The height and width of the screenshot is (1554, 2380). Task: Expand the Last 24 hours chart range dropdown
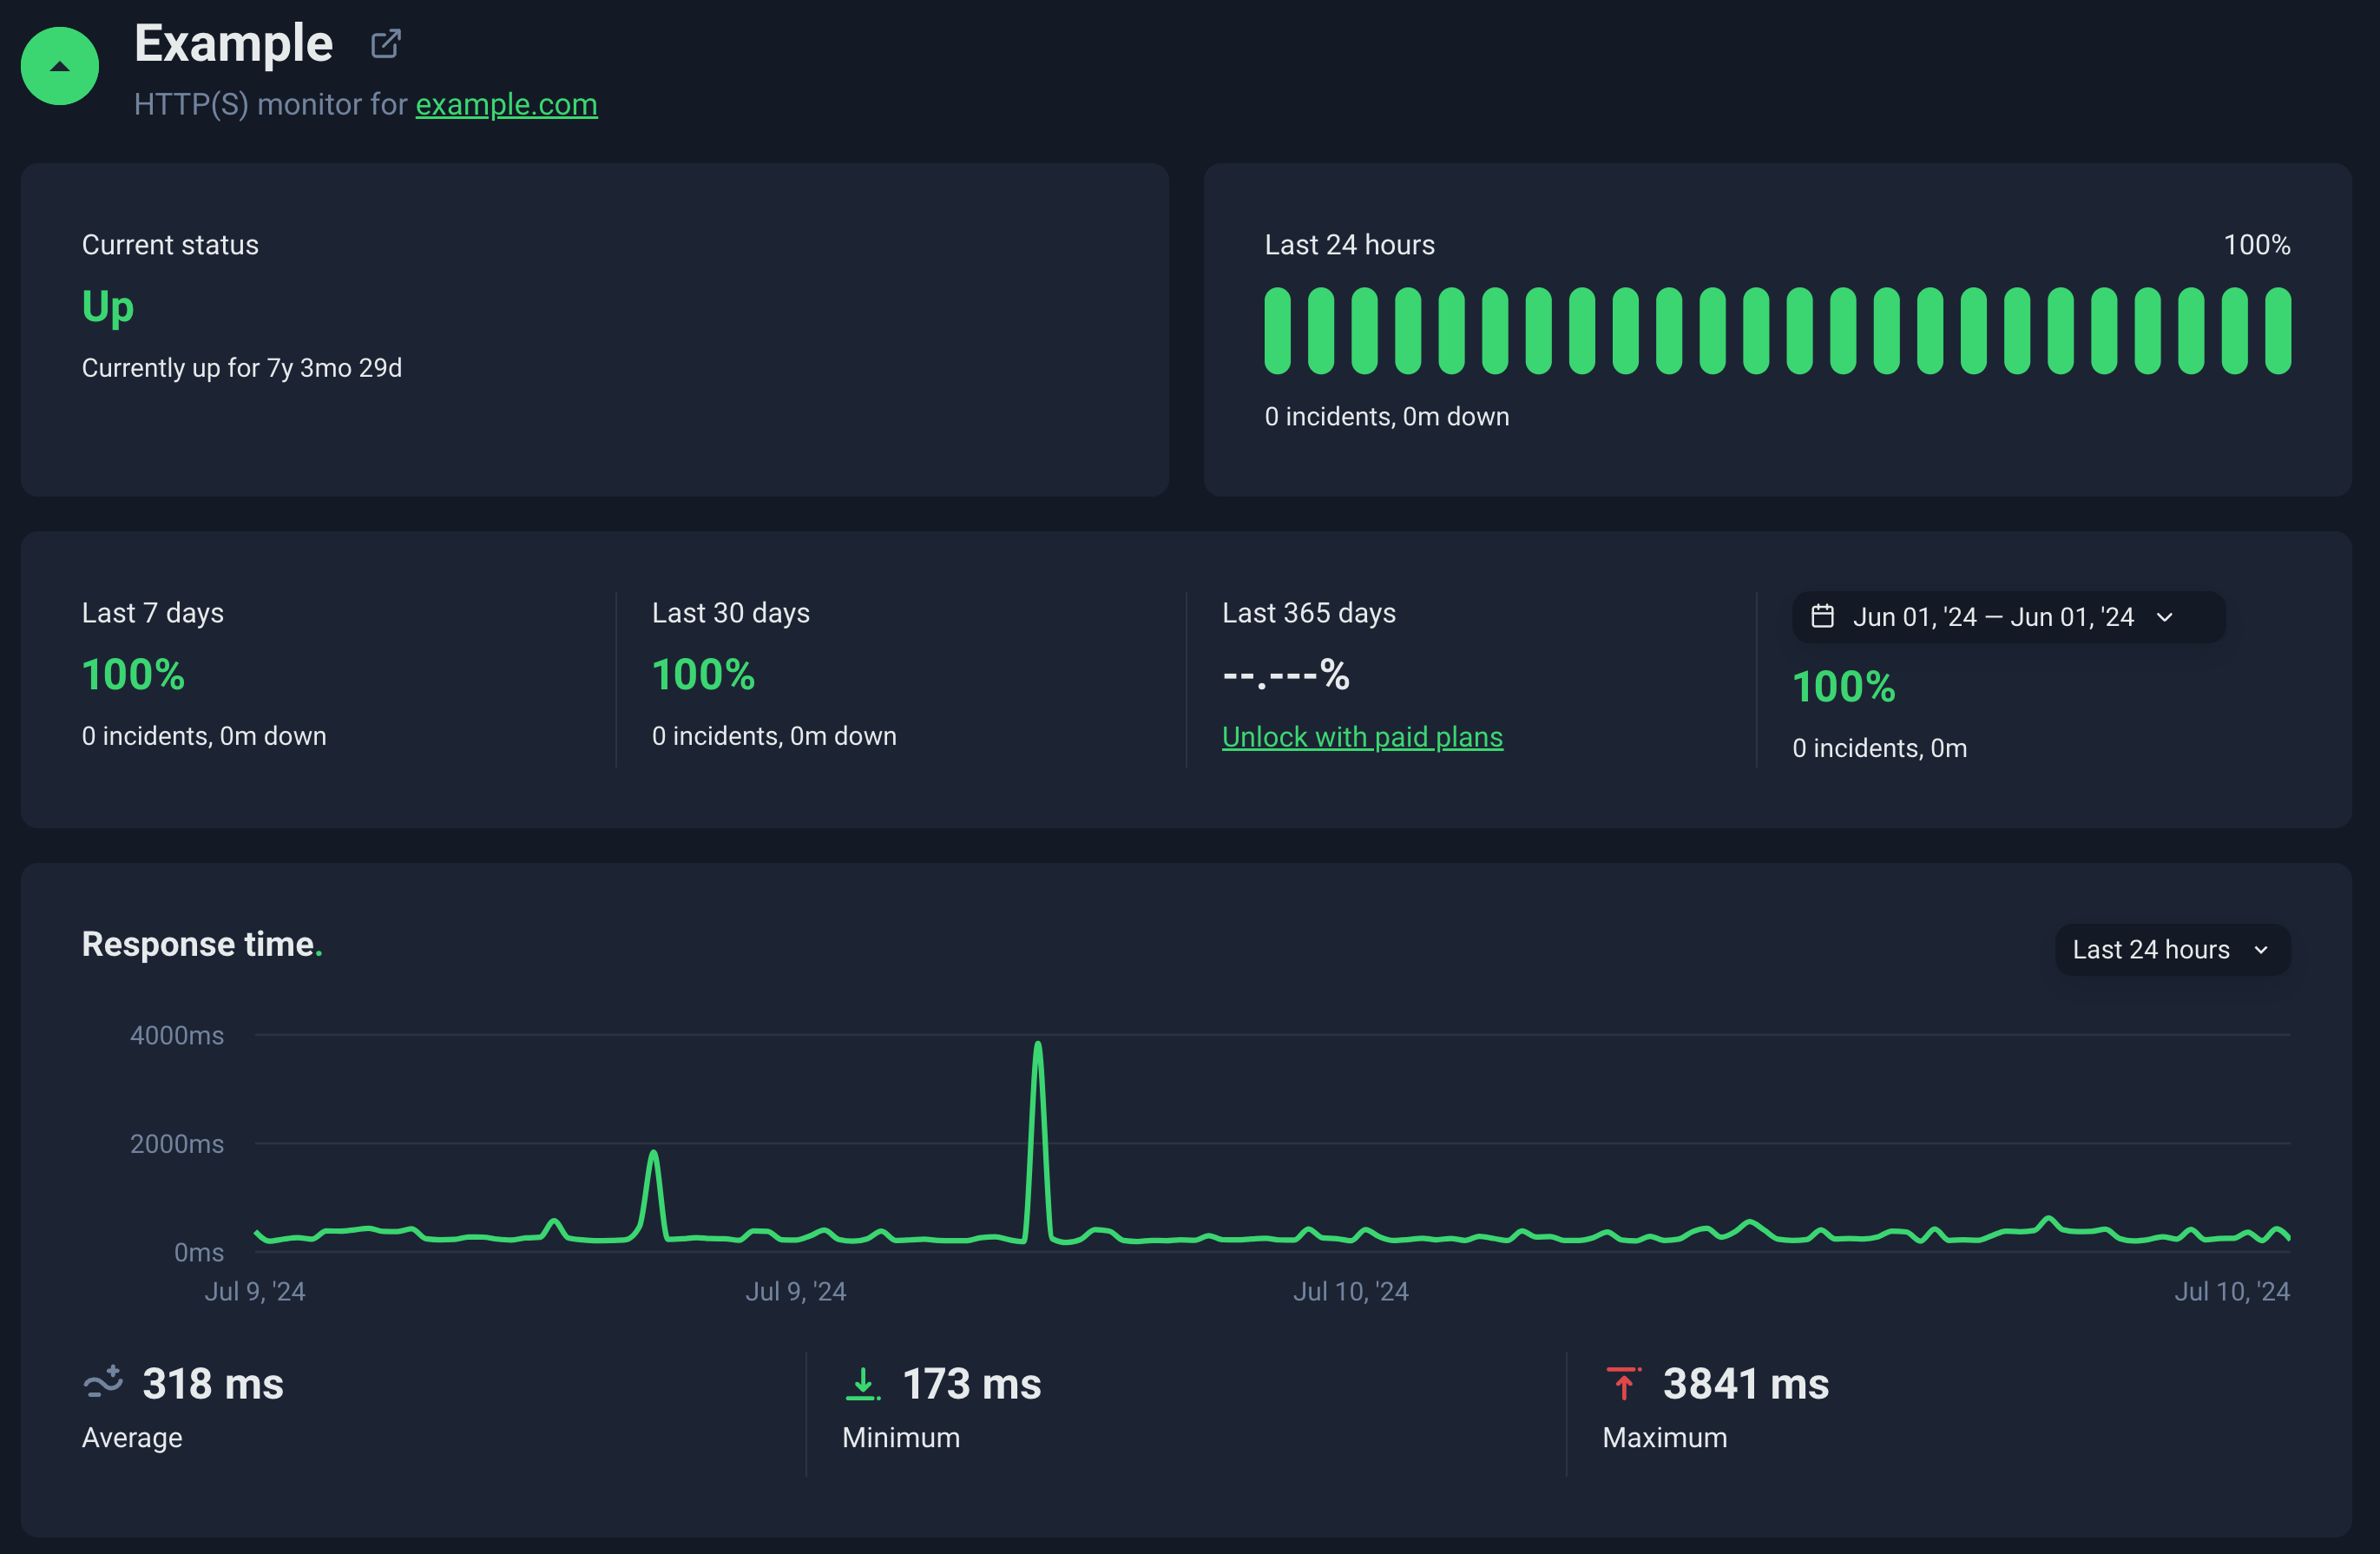coord(2172,949)
